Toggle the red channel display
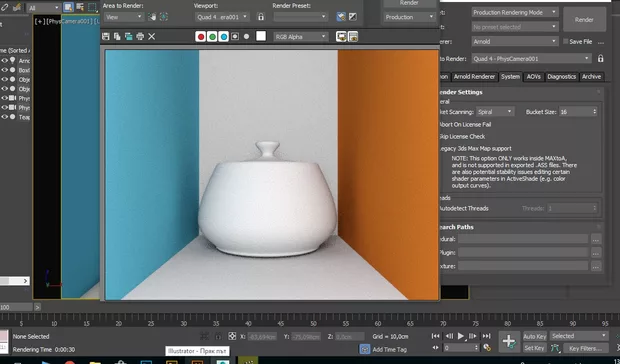Screen dimensions: 620x364 click(x=201, y=37)
